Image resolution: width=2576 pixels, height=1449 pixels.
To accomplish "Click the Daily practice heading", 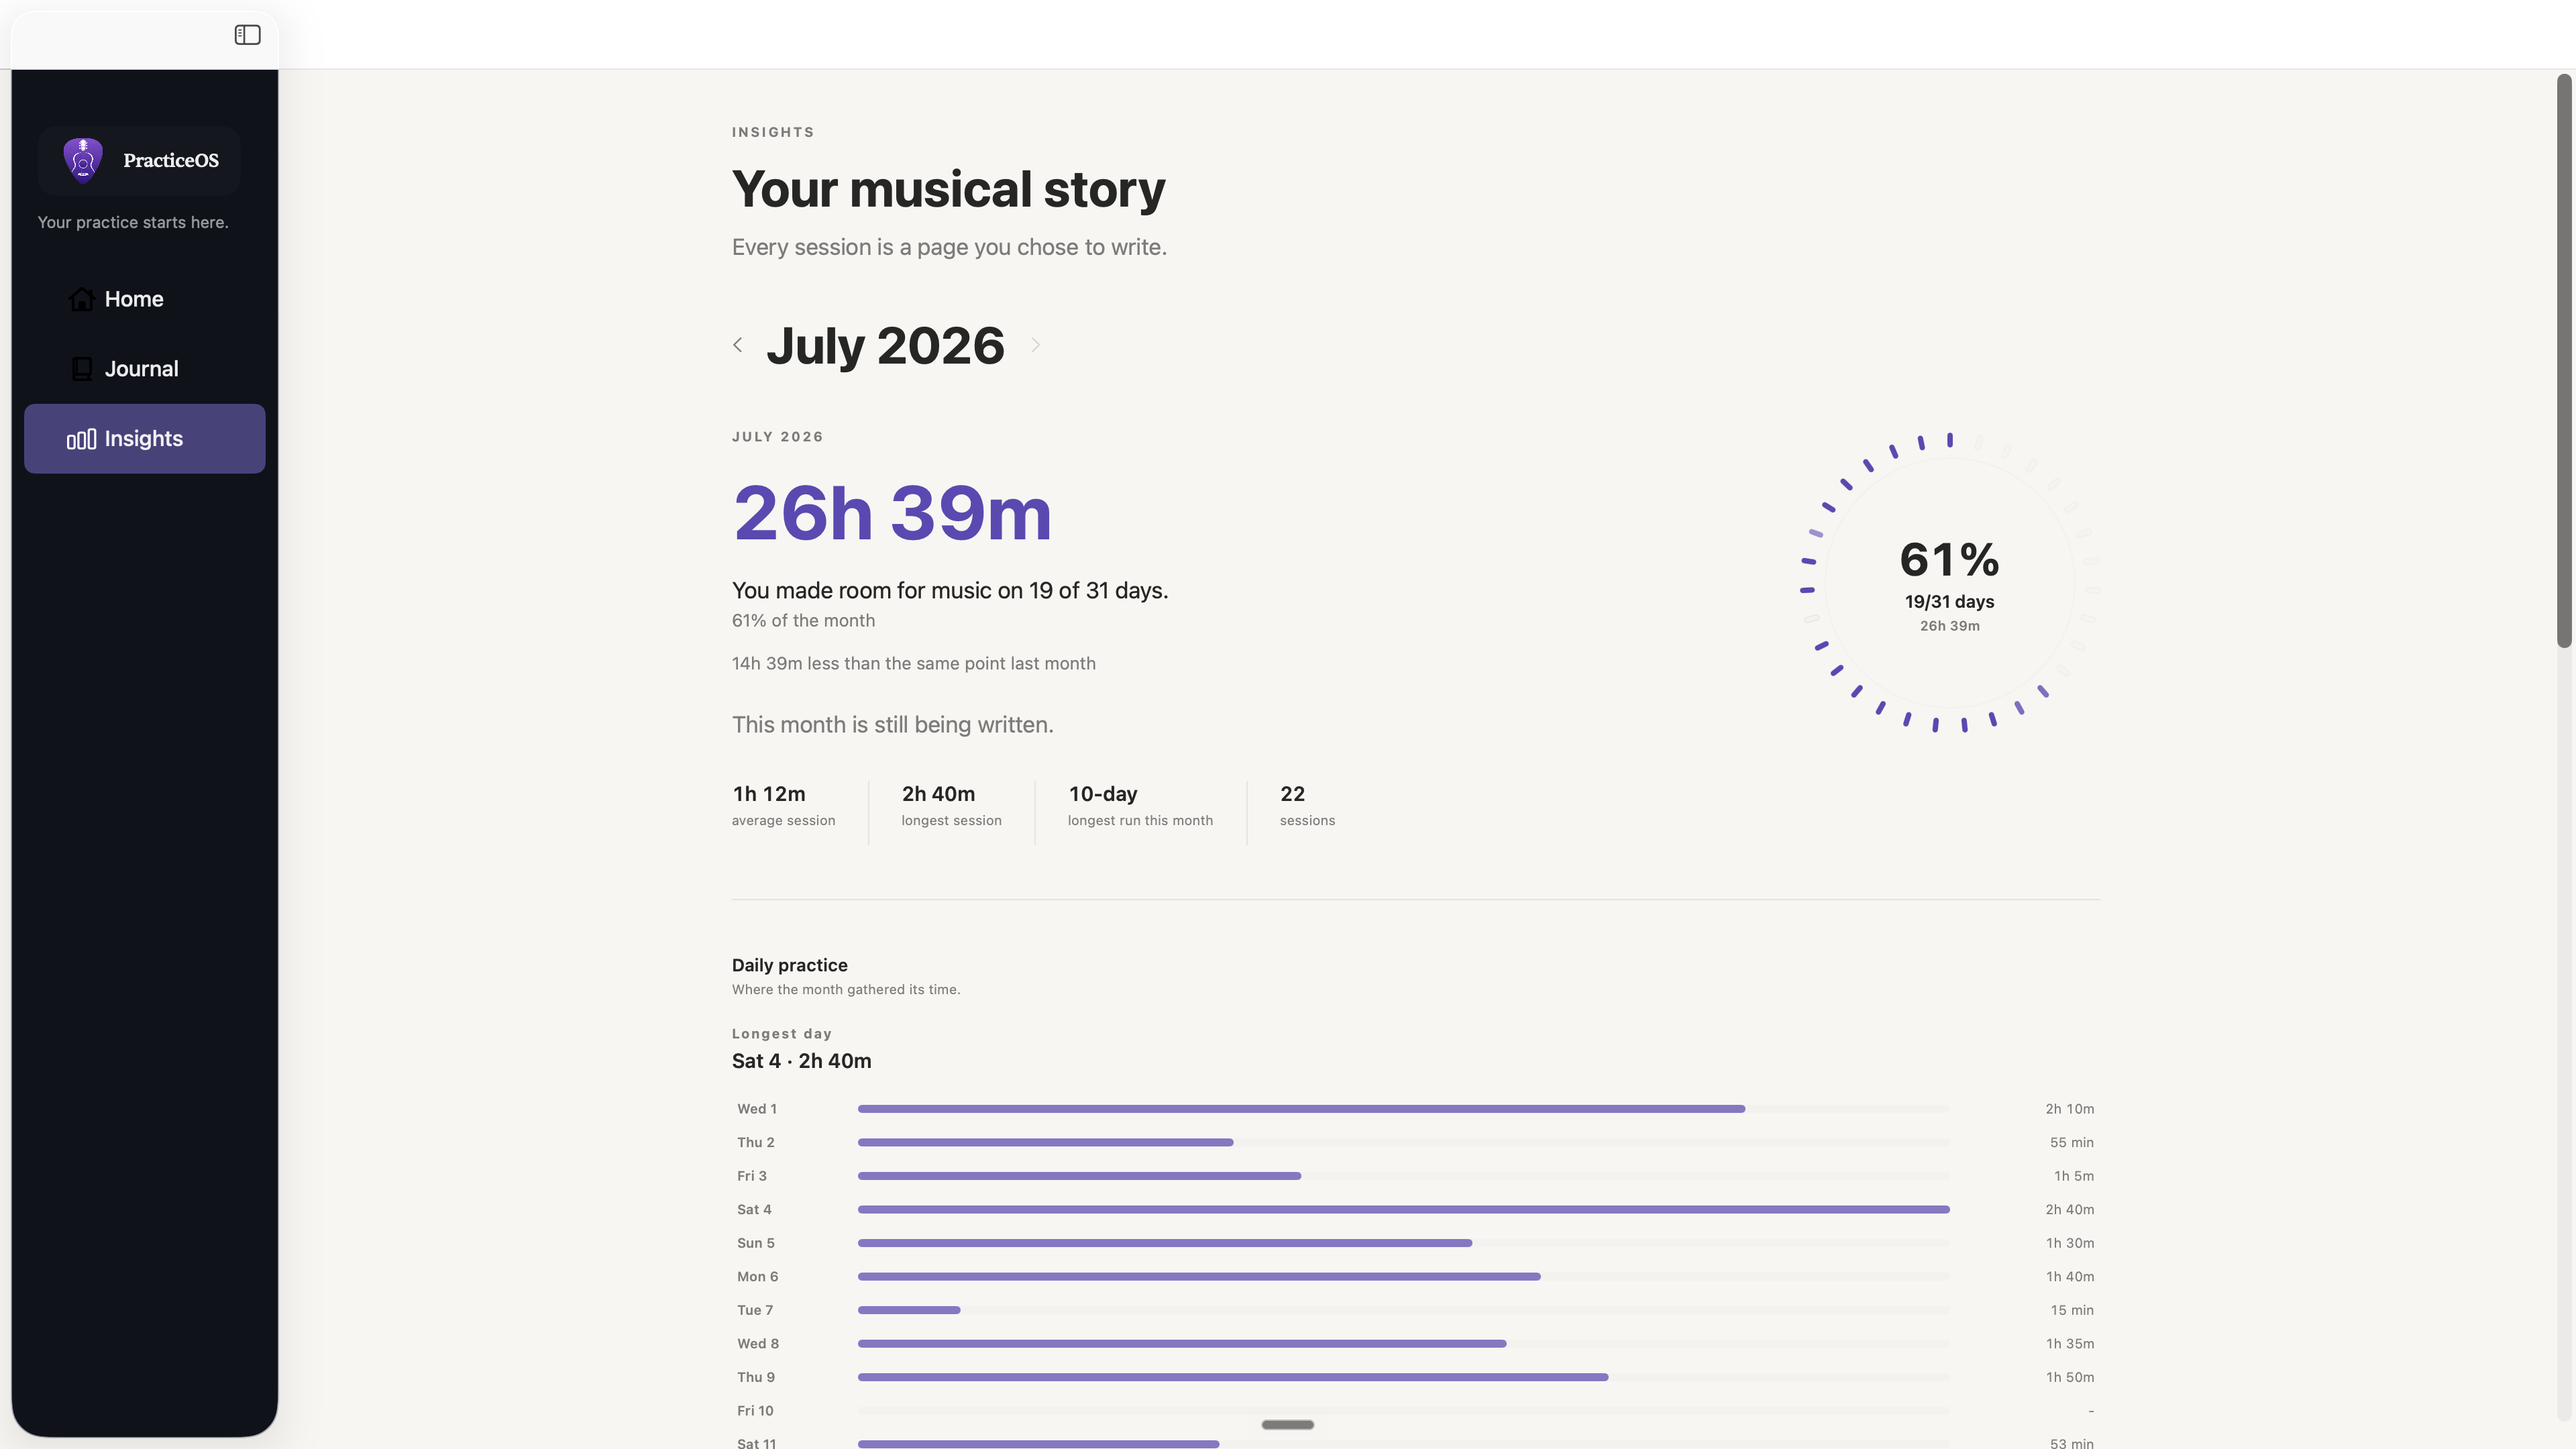I will (x=789, y=965).
